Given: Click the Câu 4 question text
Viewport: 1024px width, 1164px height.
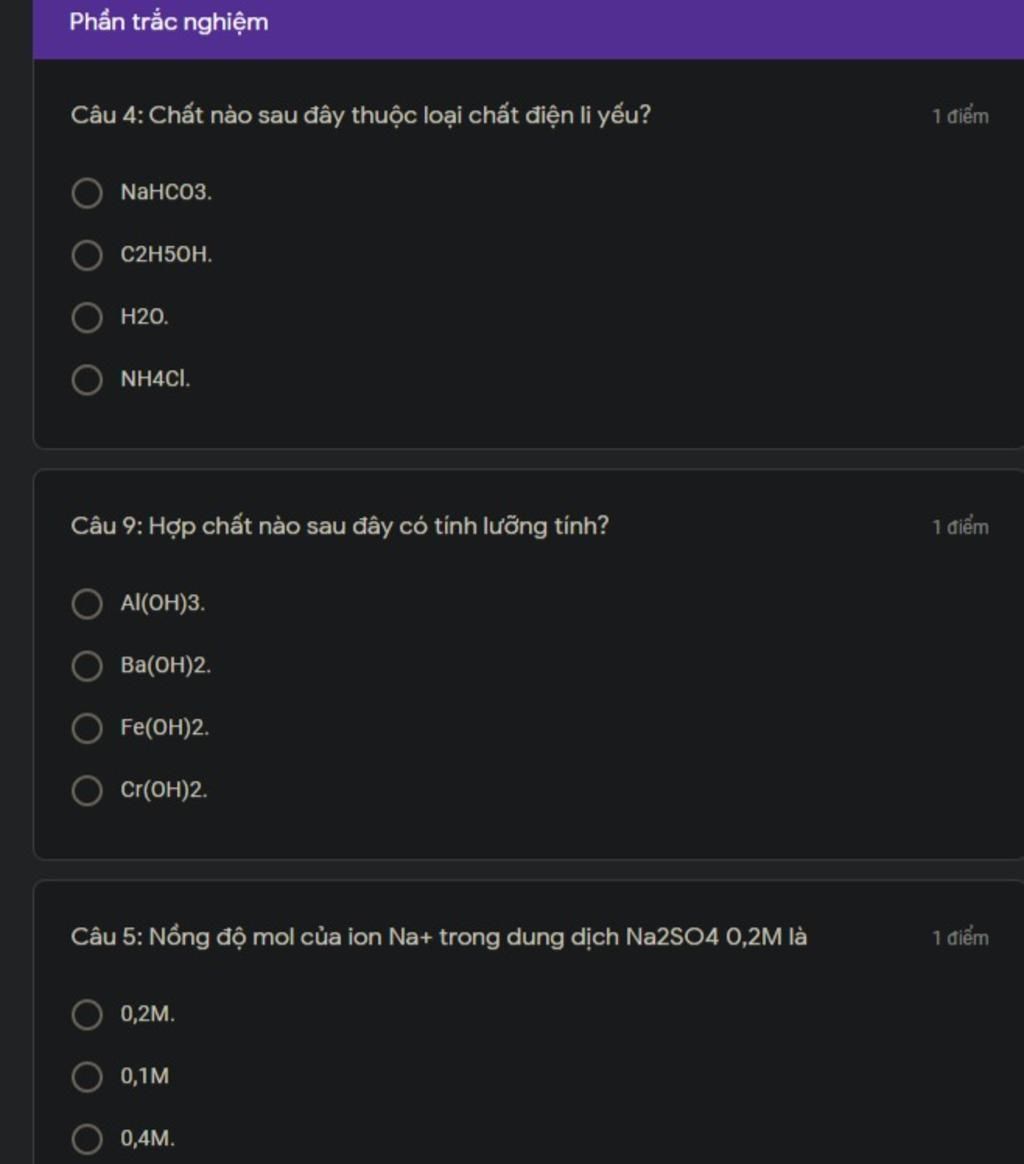Looking at the screenshot, I should pyautogui.click(x=361, y=115).
